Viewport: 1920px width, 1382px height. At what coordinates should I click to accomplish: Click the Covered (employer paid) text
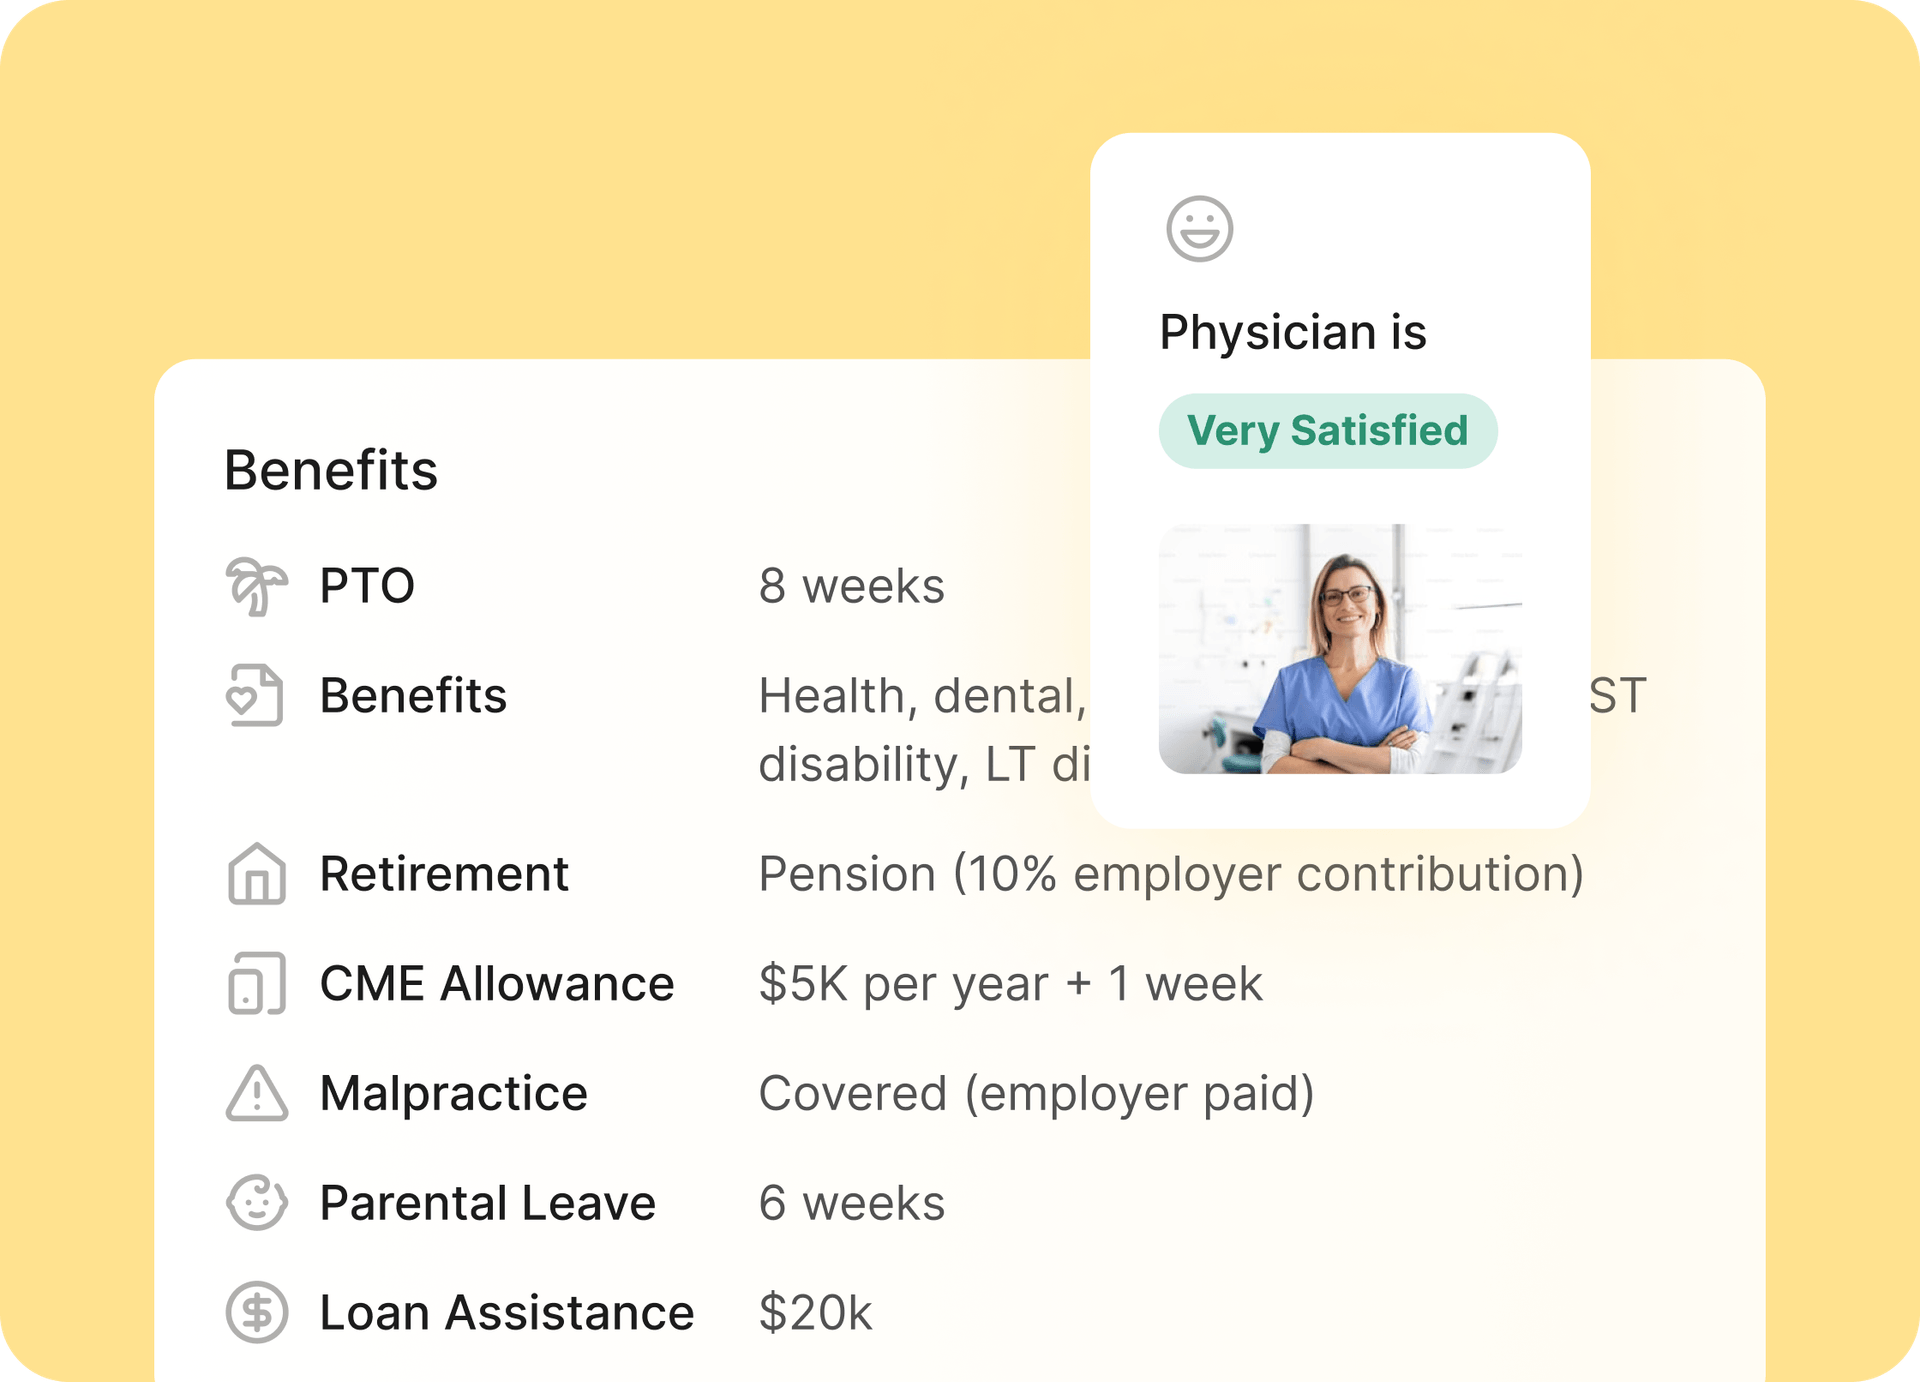pyautogui.click(x=1036, y=1093)
